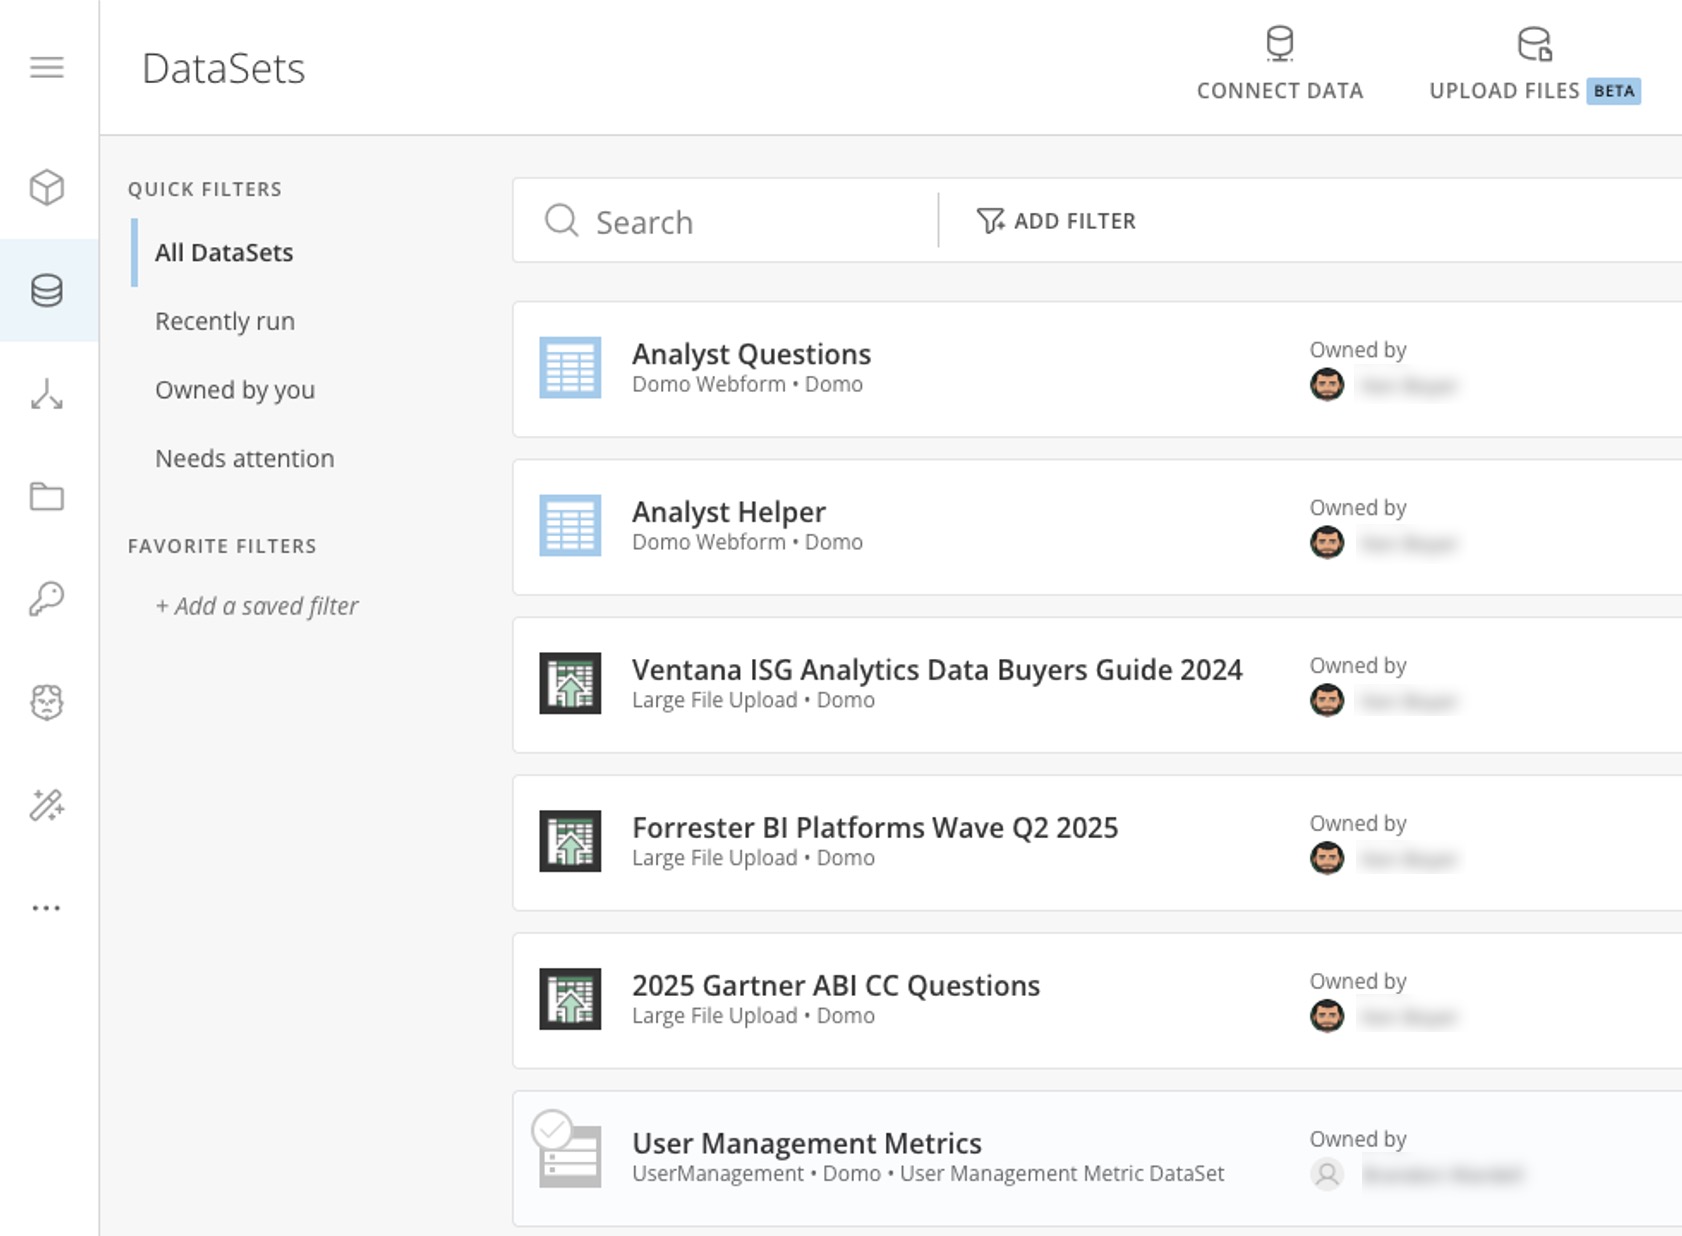Select the database DataSets sidebar icon
Screen dimensions: 1682x1236
pos(46,291)
